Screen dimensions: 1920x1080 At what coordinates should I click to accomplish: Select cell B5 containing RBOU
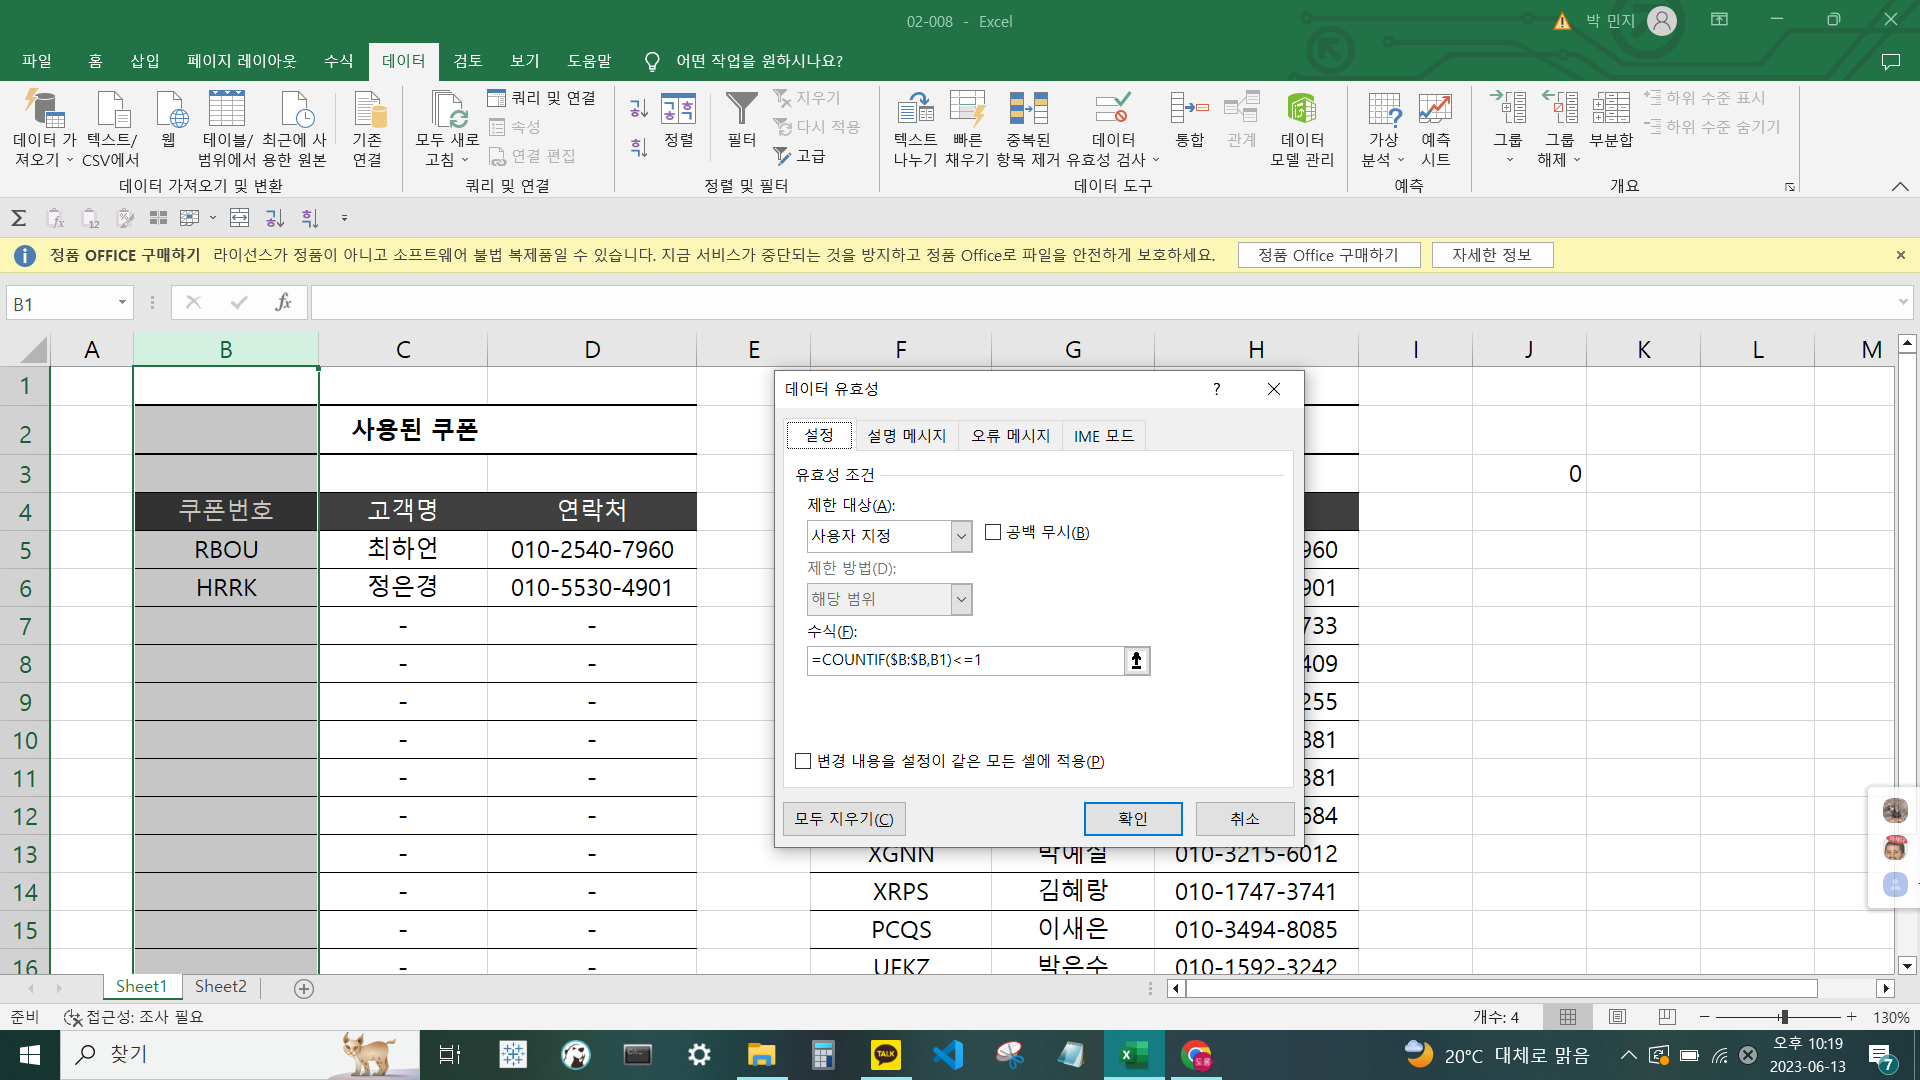click(x=226, y=549)
